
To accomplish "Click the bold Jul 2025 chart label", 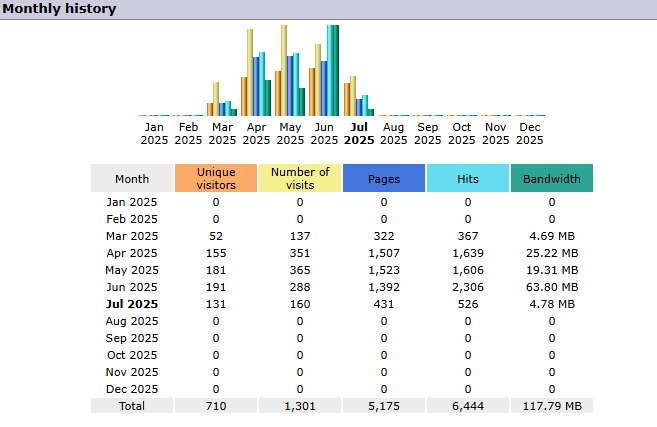I will click(x=358, y=133).
